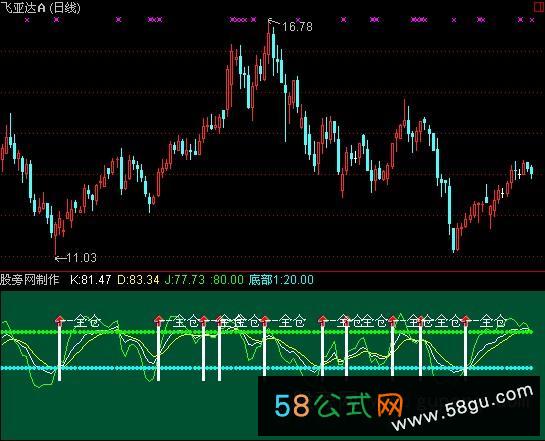Screen dimensions: 545x441
Task: Click the red horizontal divider between the panels
Action: pyautogui.click(x=272, y=271)
